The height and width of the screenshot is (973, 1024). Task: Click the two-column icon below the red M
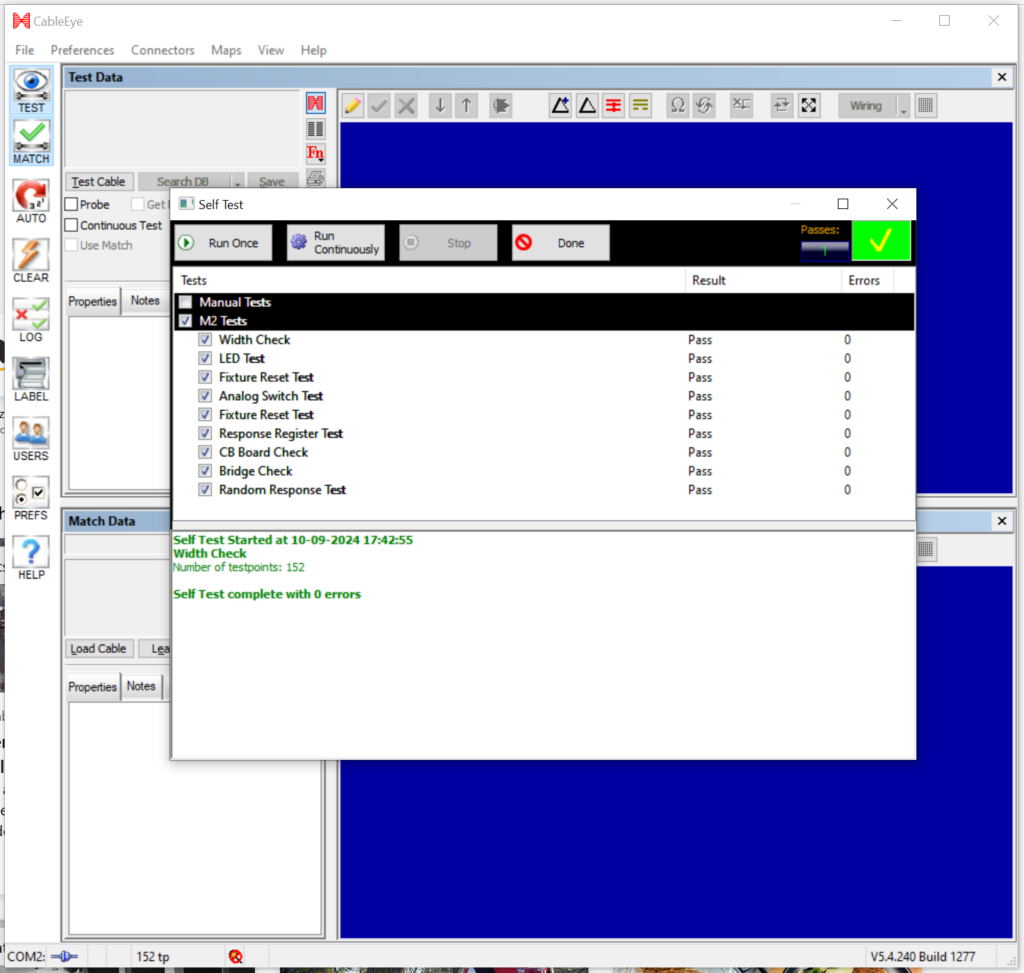(315, 129)
